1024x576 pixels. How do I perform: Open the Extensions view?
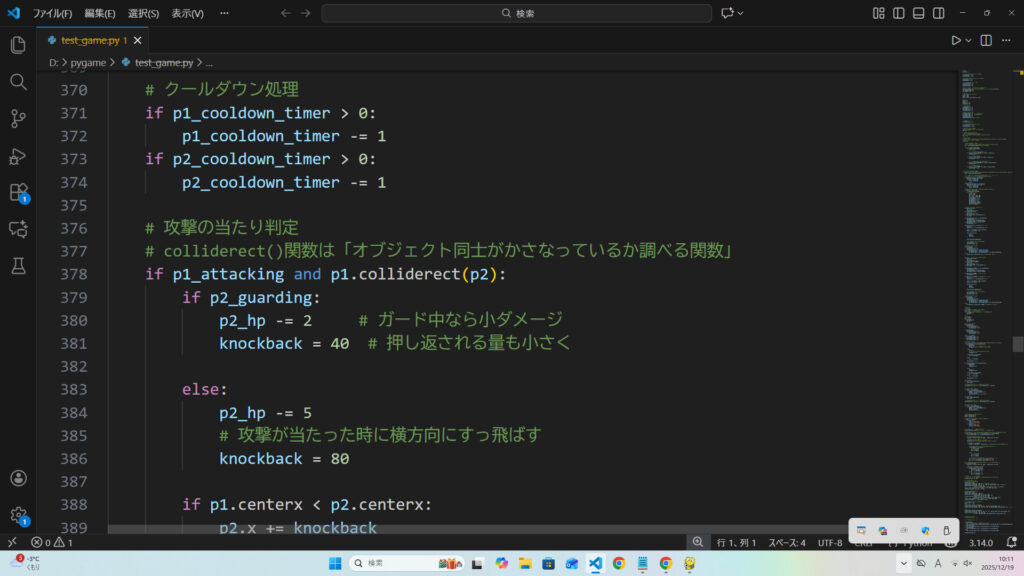pos(18,192)
